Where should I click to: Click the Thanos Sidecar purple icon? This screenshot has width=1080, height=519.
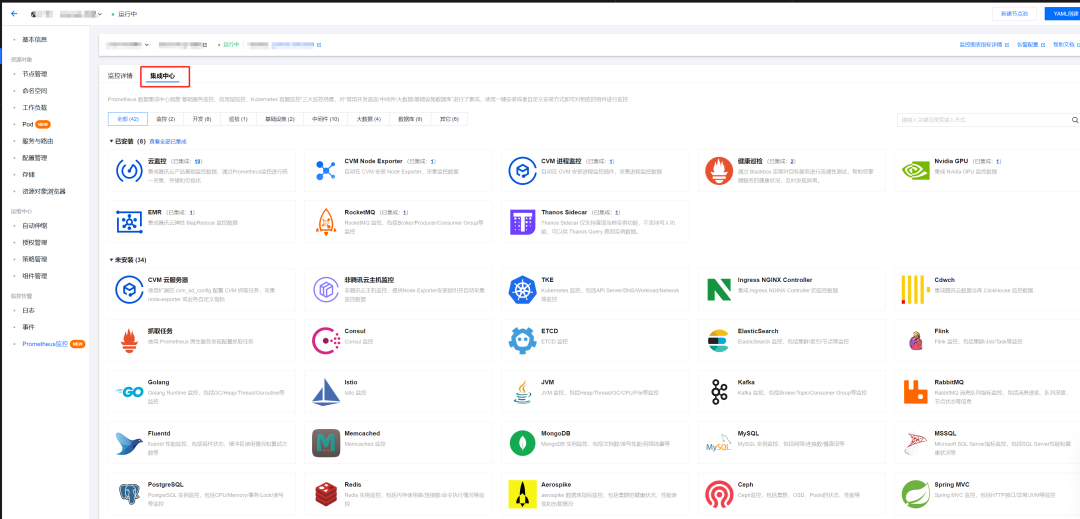click(523, 222)
